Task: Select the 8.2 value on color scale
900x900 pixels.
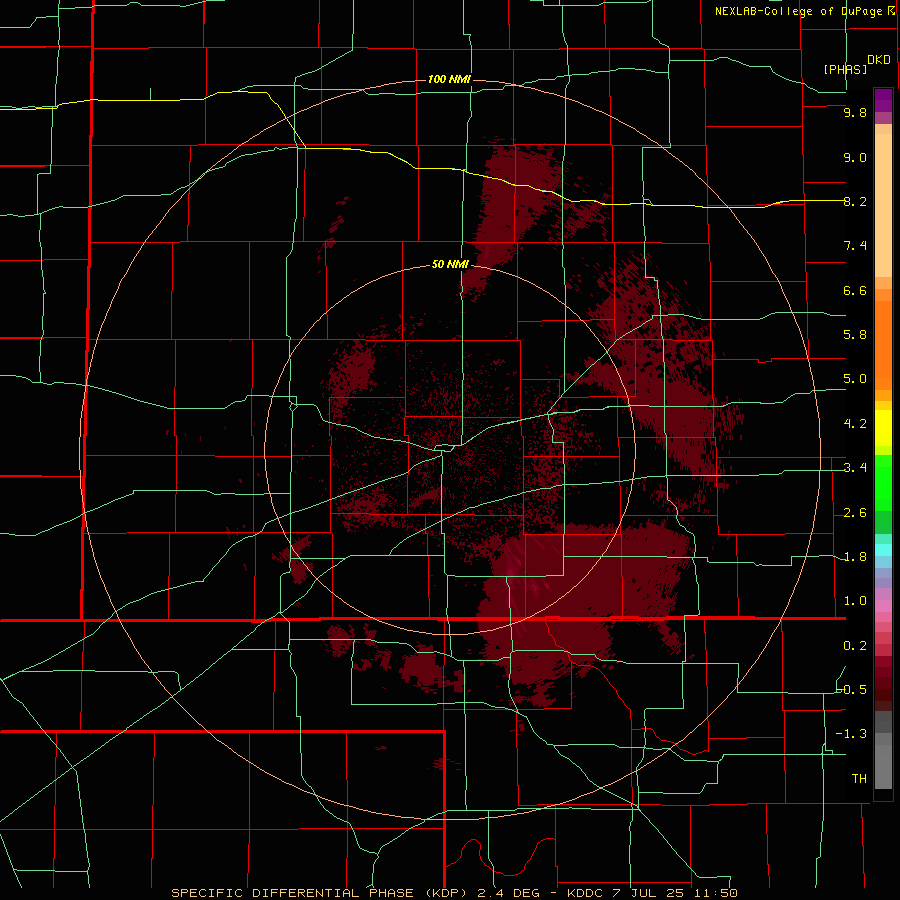Action: (855, 201)
